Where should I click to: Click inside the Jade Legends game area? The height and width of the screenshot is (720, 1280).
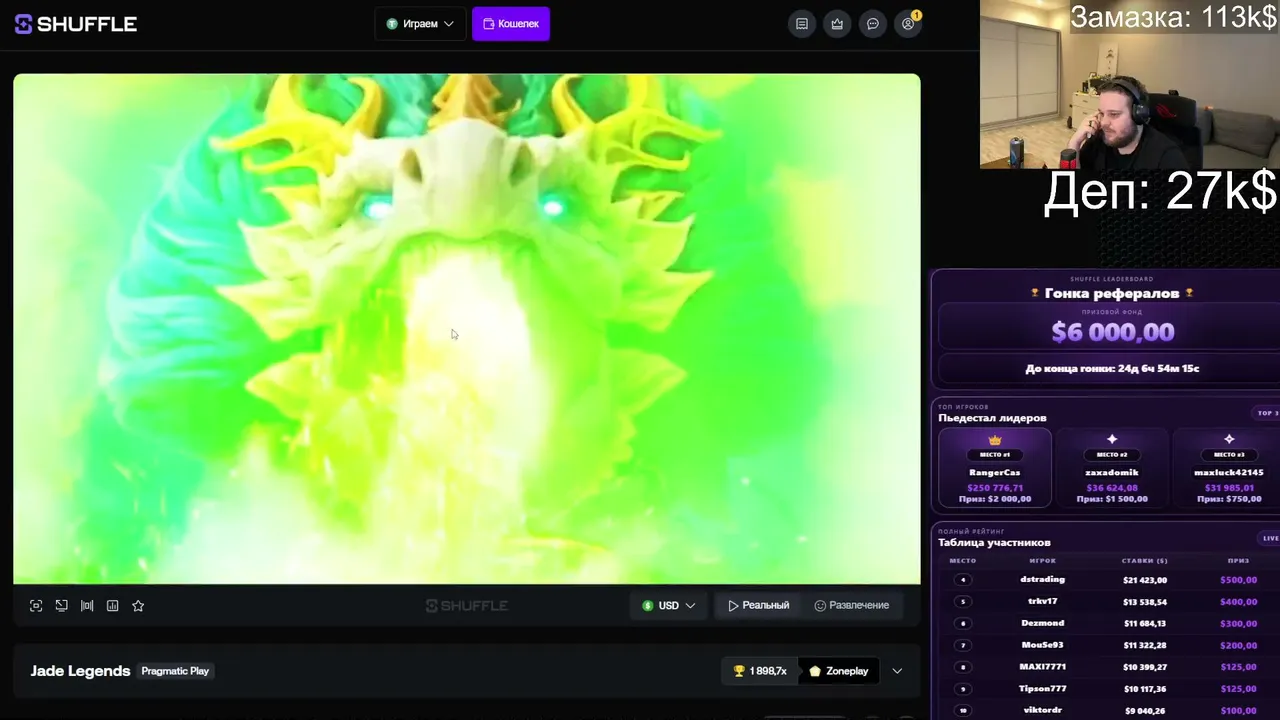(467, 329)
